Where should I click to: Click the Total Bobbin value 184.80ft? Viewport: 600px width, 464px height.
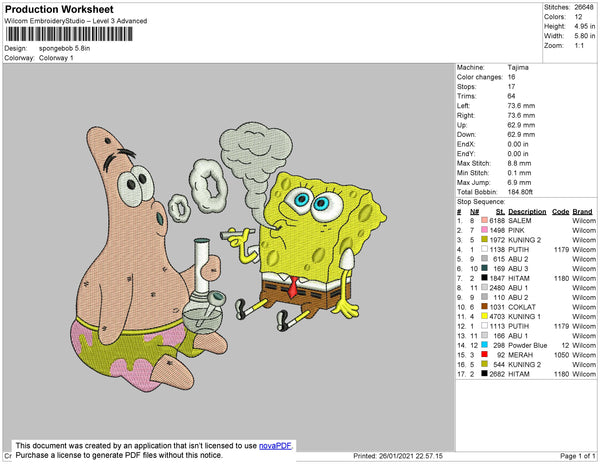[x=520, y=192]
